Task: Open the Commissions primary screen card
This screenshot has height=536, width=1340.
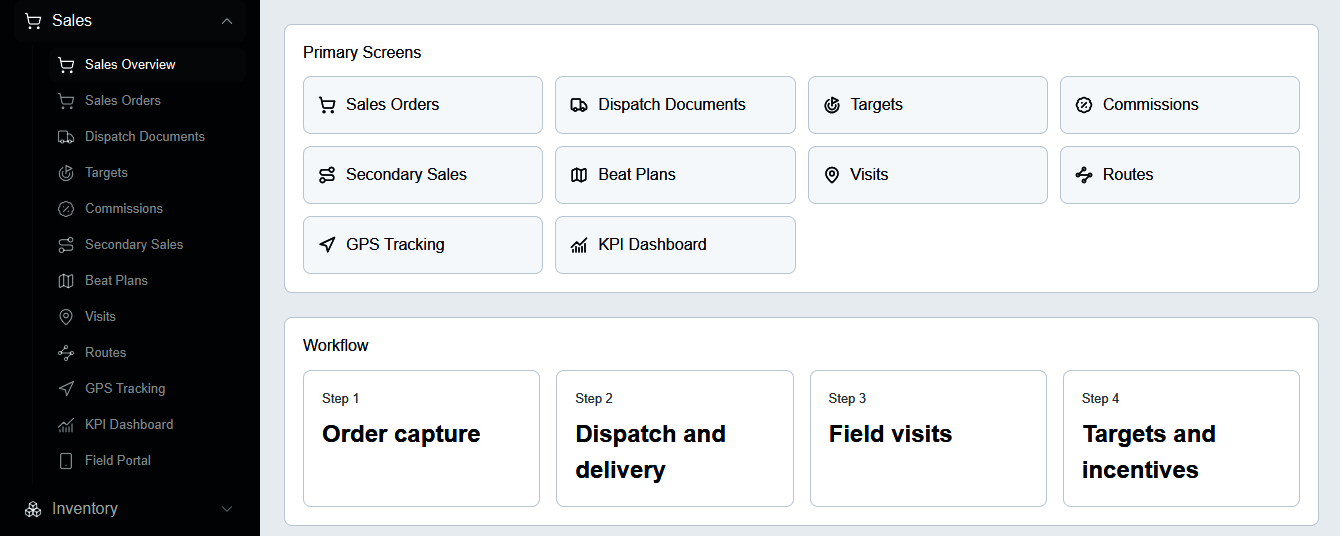Action: (1180, 105)
